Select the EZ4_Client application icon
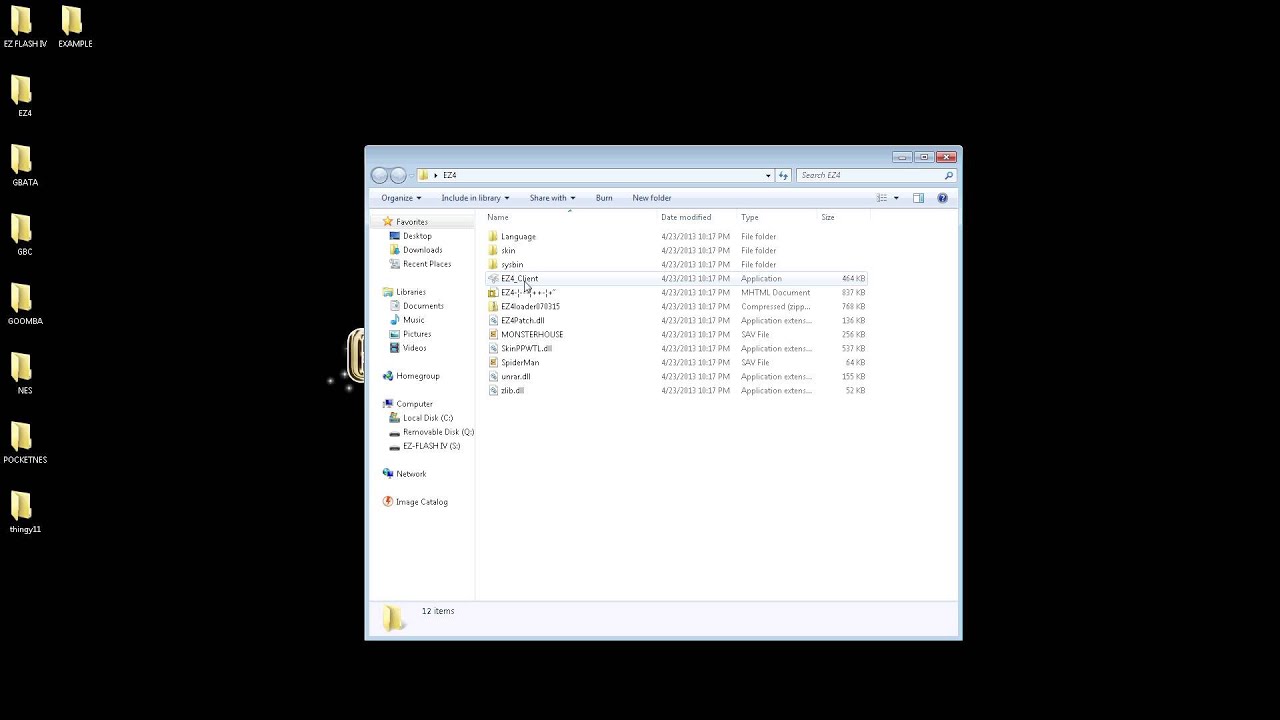This screenshot has width=1280, height=720. (493, 279)
